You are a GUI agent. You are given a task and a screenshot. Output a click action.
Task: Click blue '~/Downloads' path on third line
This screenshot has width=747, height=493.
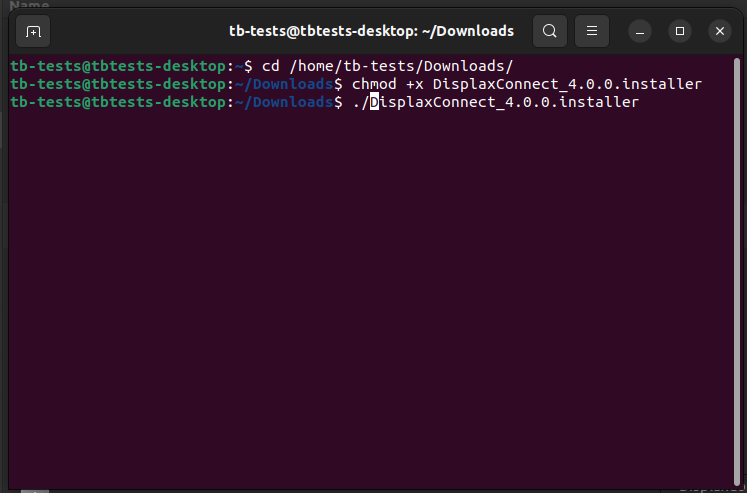click(284, 102)
